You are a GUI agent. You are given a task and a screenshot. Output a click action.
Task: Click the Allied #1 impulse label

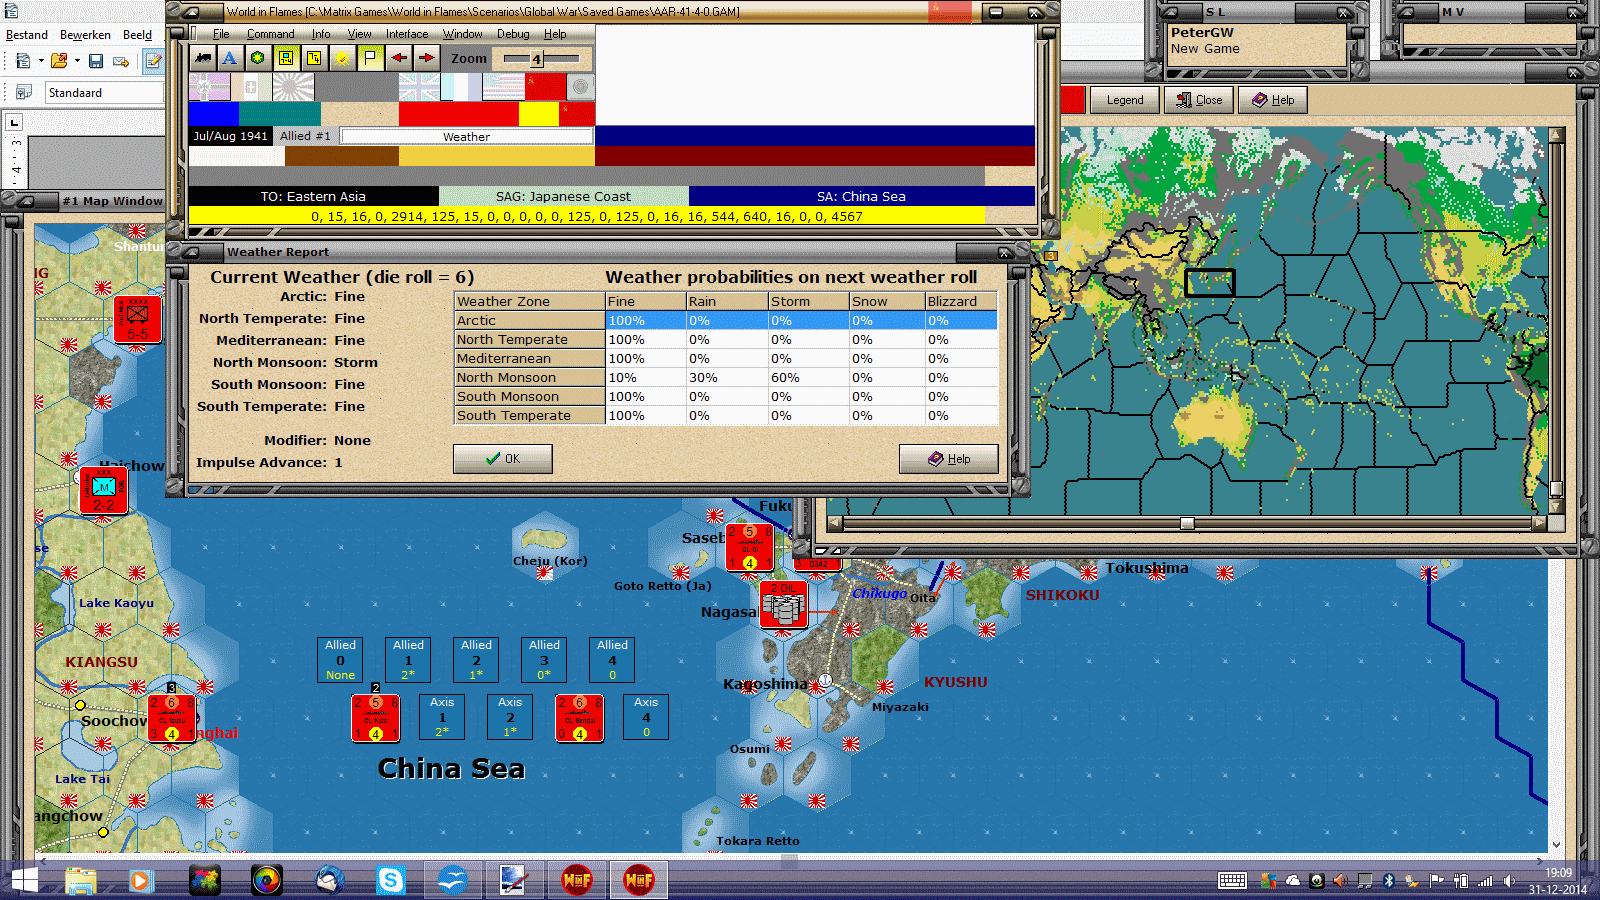pyautogui.click(x=305, y=136)
